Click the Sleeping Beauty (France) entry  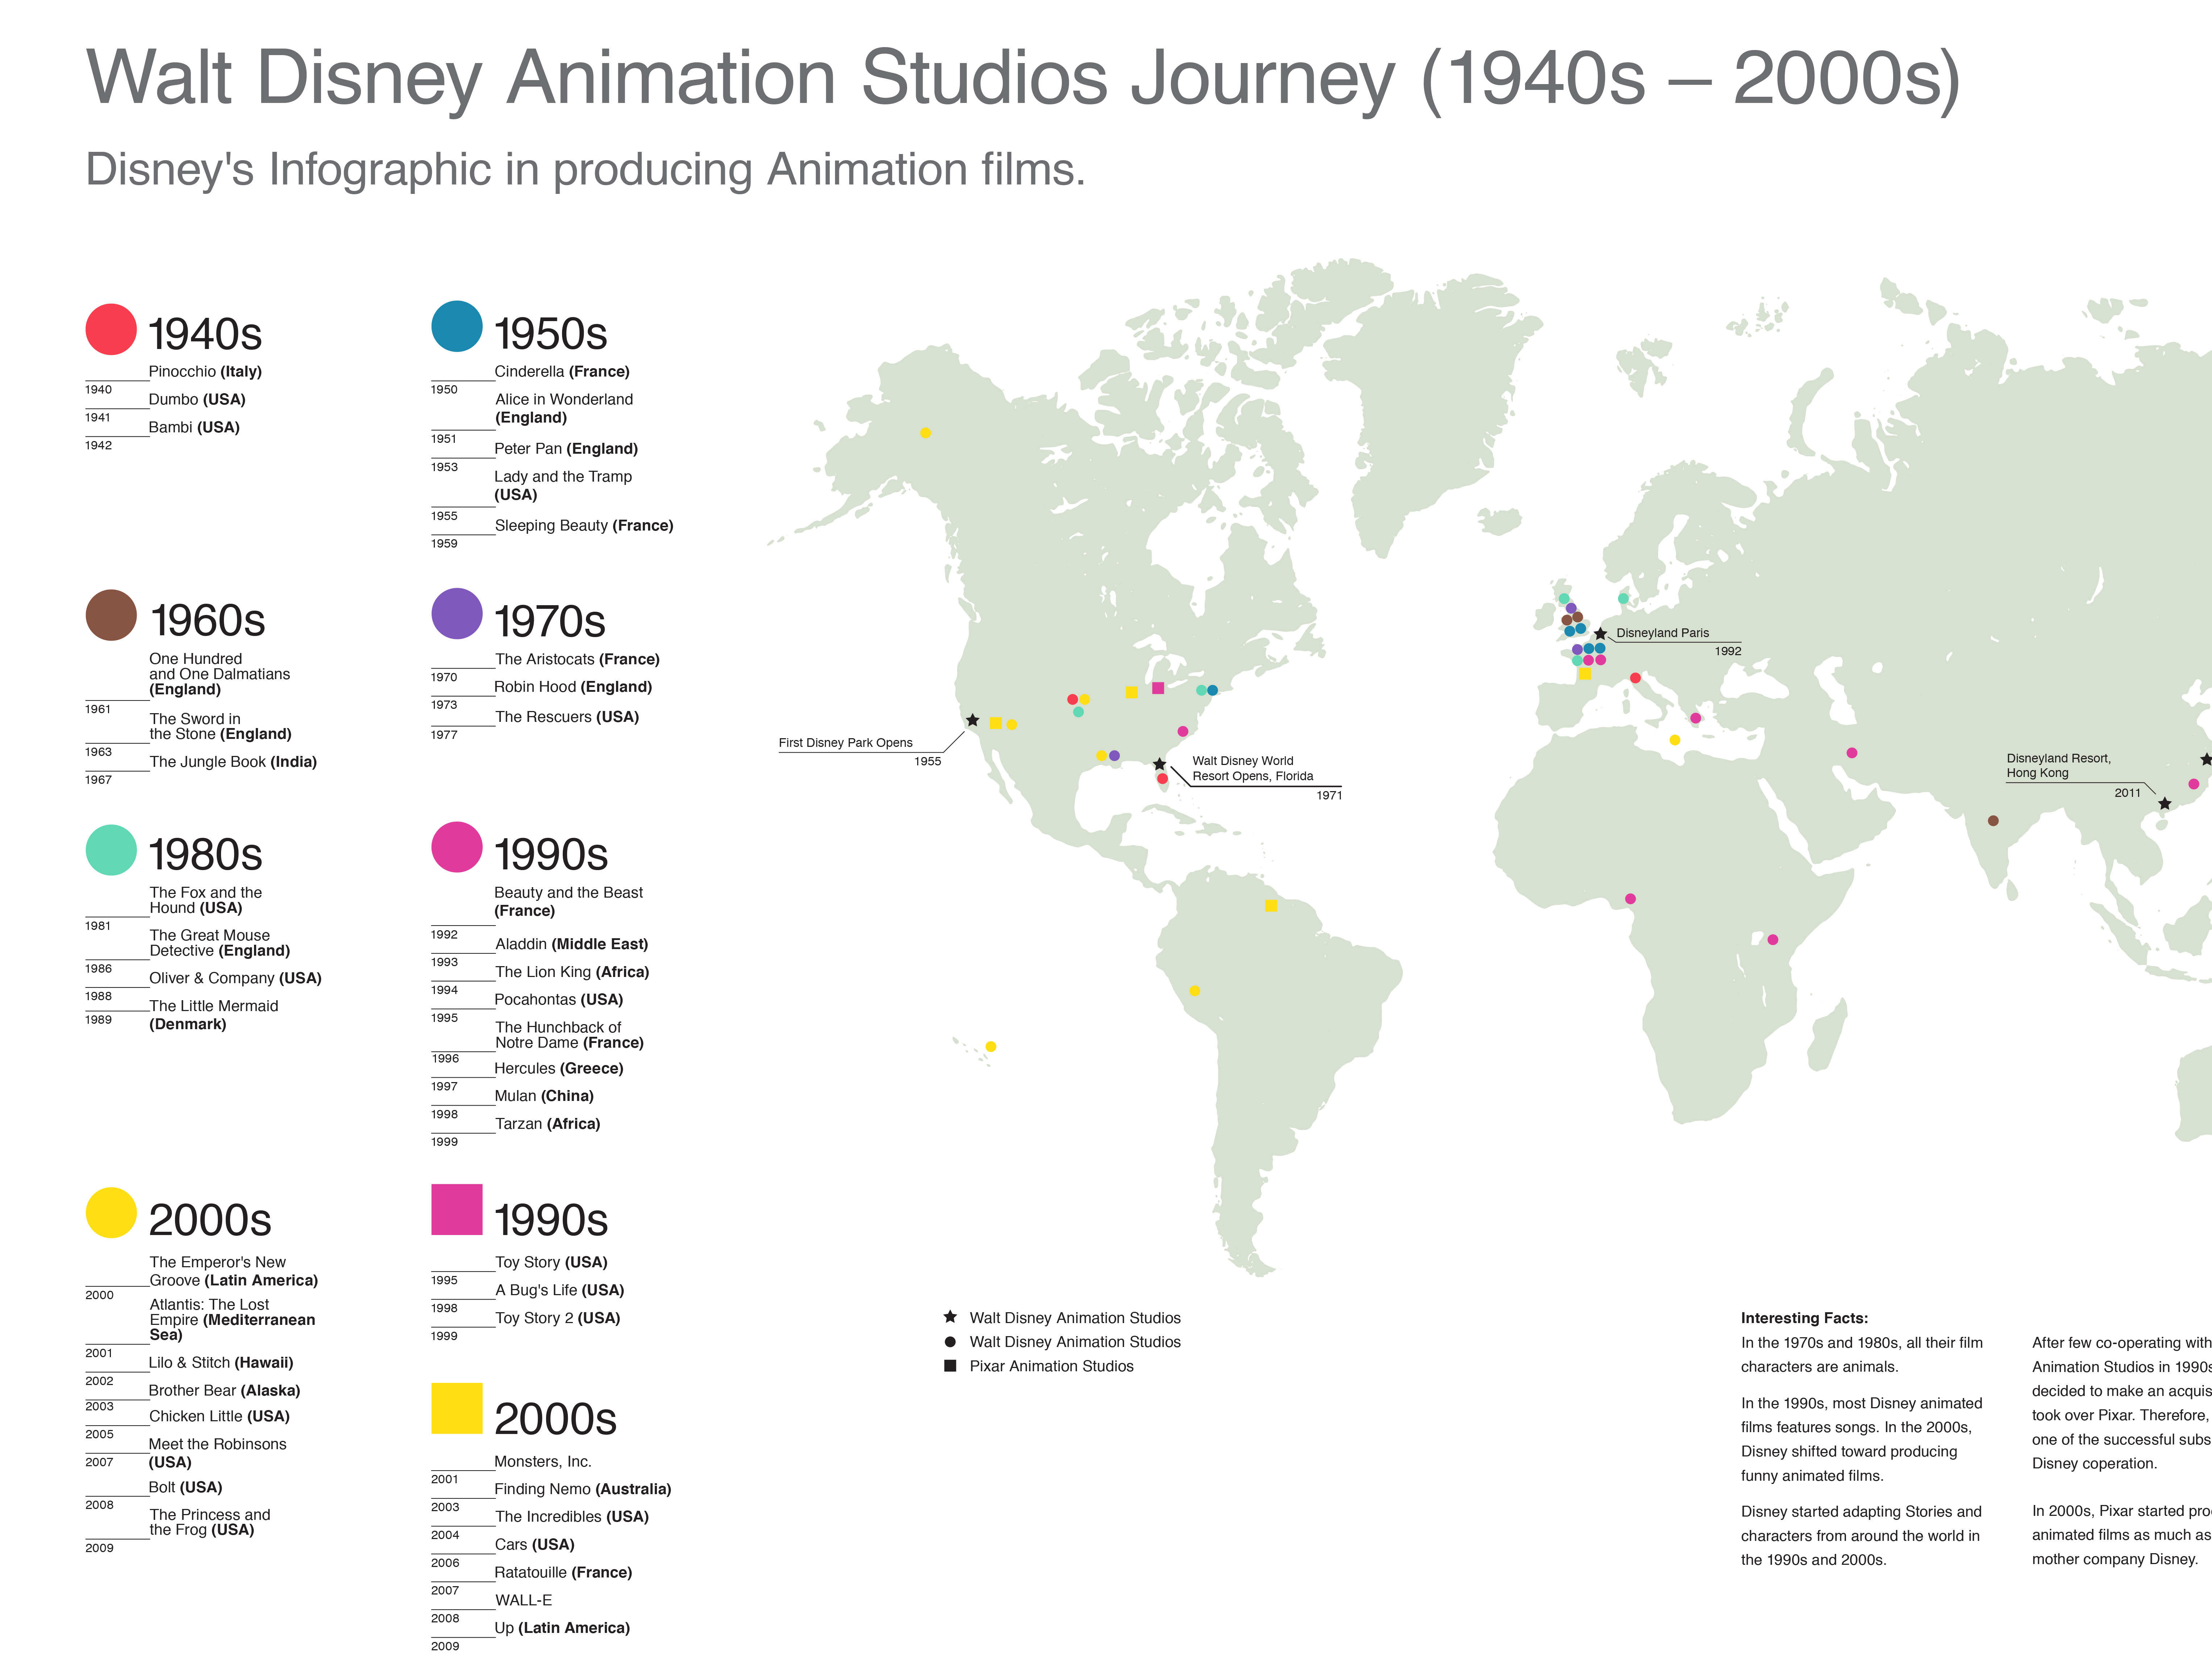tap(584, 525)
